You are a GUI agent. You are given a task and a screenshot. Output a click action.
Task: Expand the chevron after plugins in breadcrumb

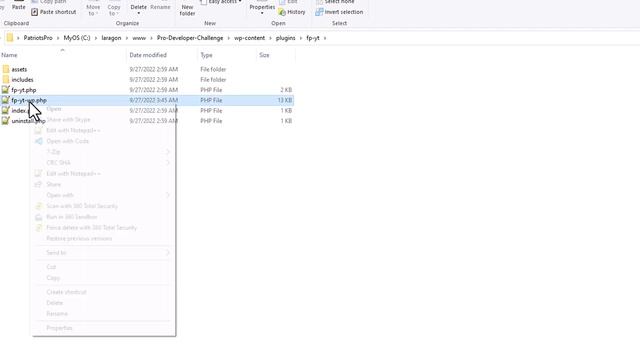[x=301, y=38]
